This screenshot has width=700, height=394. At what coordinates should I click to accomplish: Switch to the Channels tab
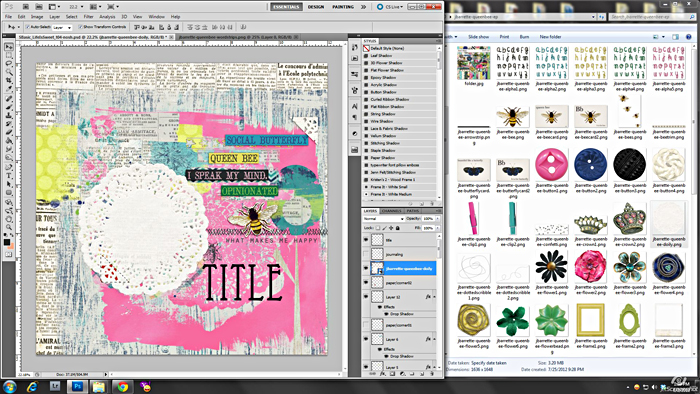coord(392,211)
